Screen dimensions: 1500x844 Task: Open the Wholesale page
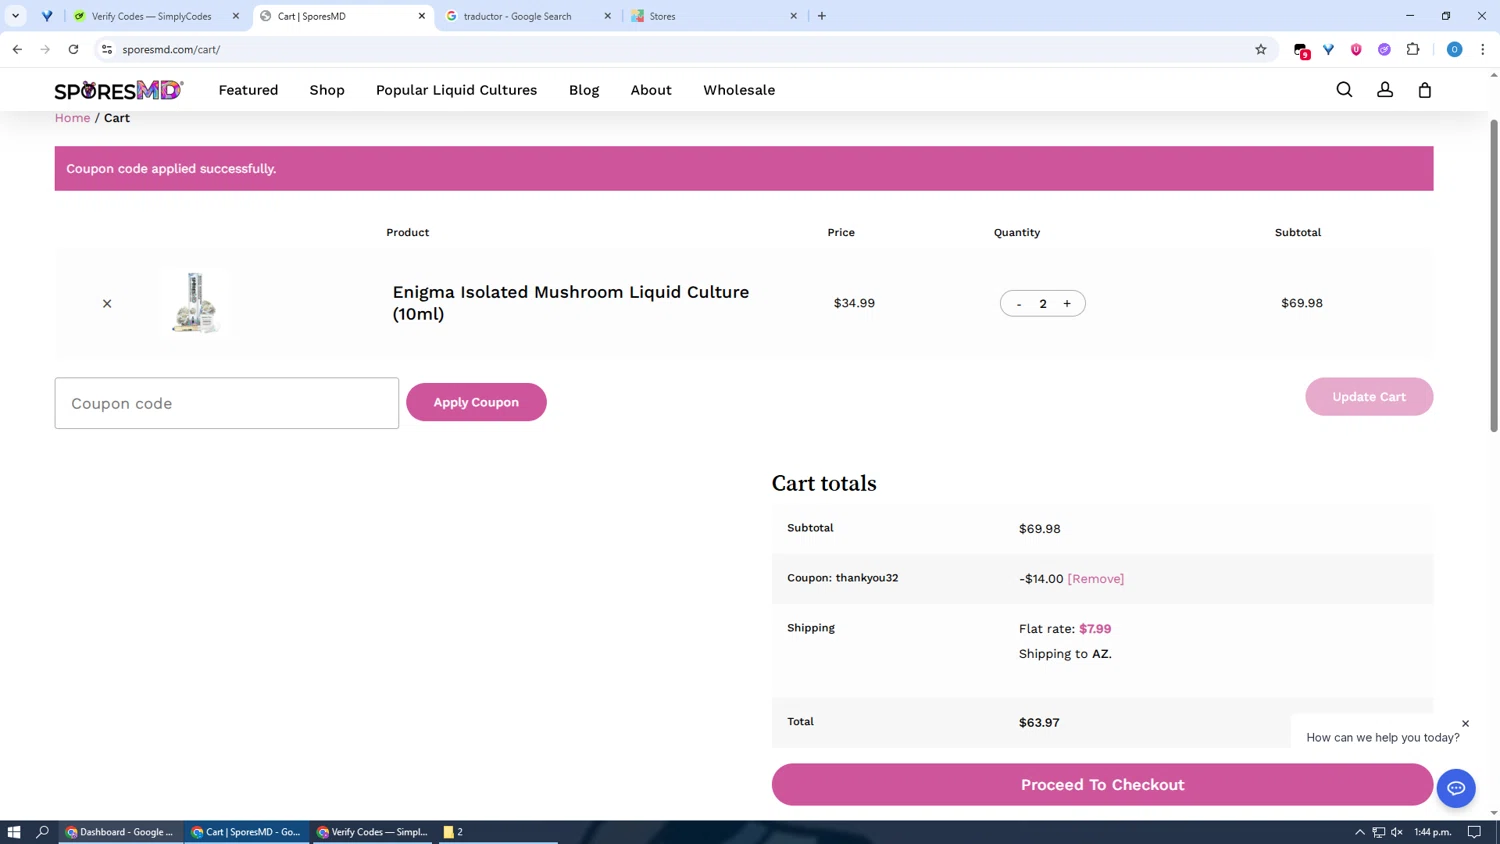tap(739, 90)
